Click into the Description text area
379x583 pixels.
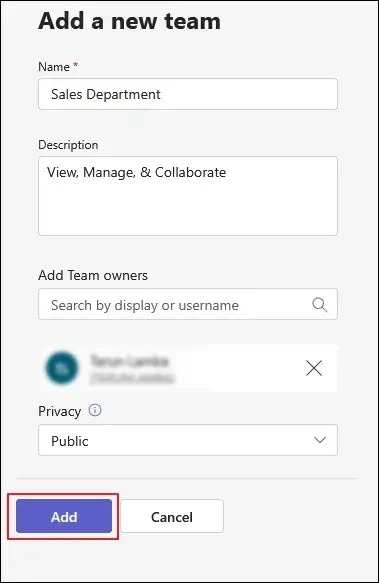(x=188, y=196)
